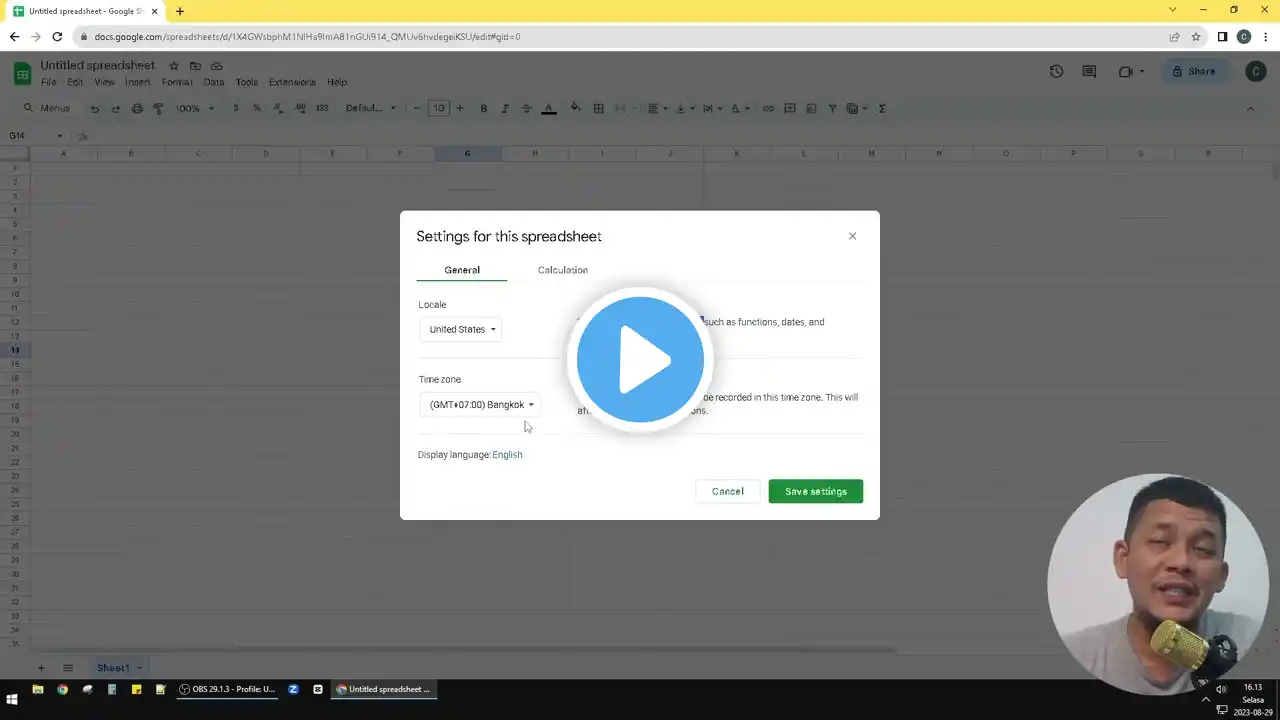Open the comments icon in header

tap(1089, 71)
